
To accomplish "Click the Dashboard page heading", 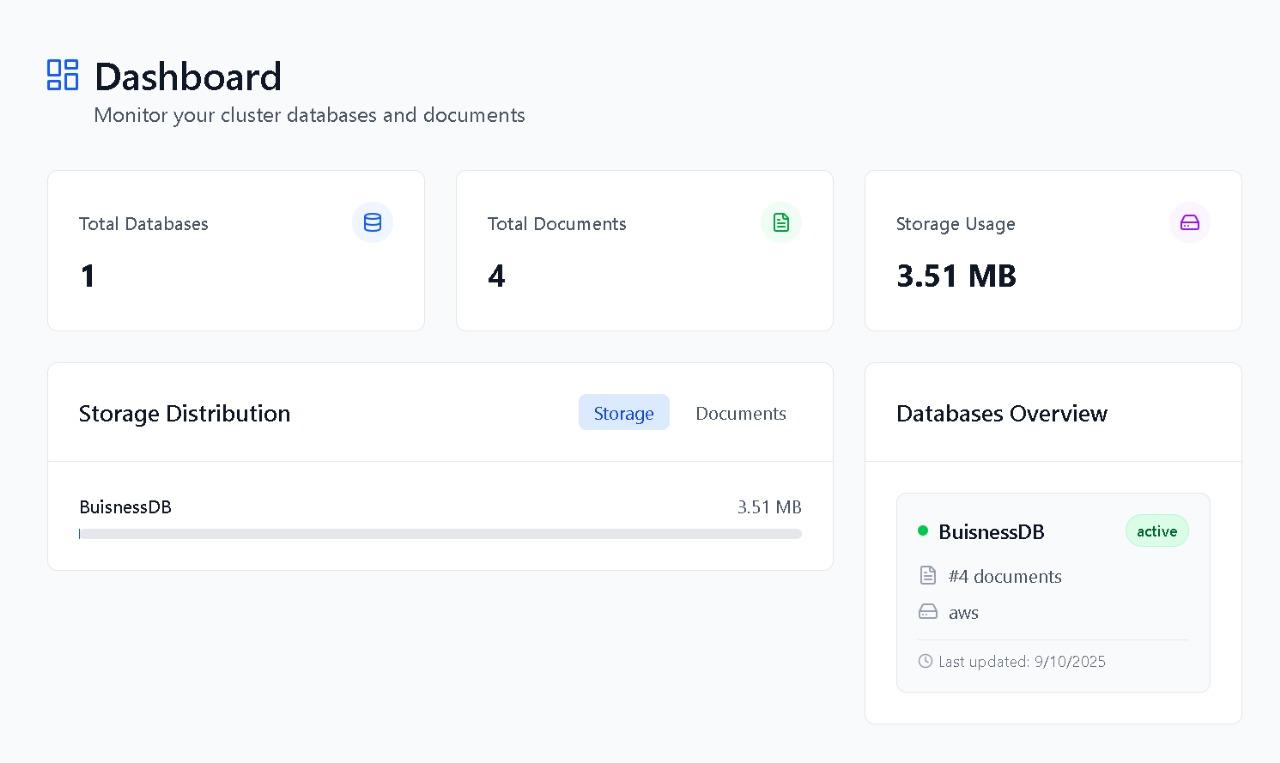I will tap(188, 77).
